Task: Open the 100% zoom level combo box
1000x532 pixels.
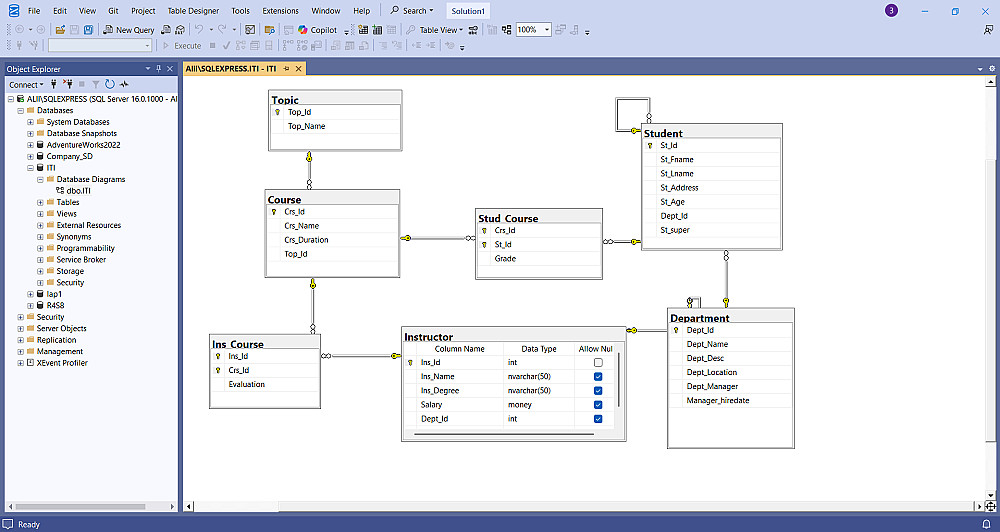Action: click(x=533, y=30)
